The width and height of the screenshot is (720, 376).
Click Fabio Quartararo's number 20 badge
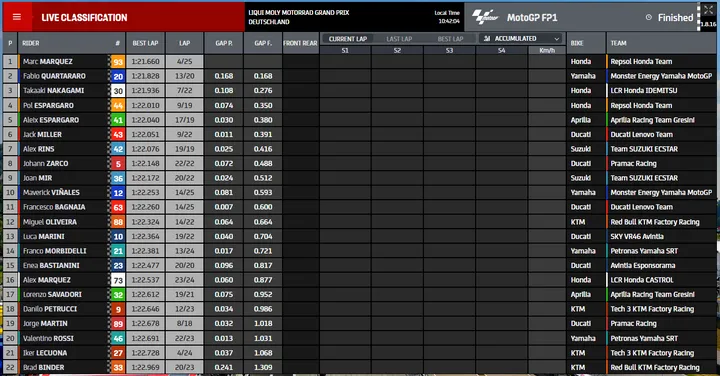pos(118,76)
